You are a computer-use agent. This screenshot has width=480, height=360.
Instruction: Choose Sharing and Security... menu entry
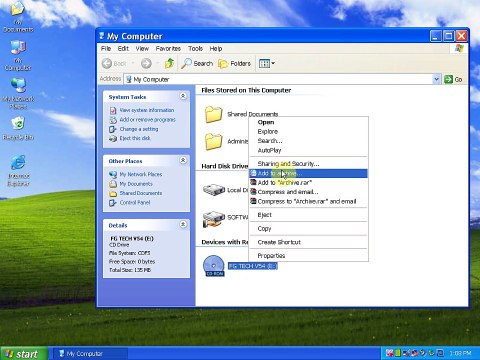308,164
